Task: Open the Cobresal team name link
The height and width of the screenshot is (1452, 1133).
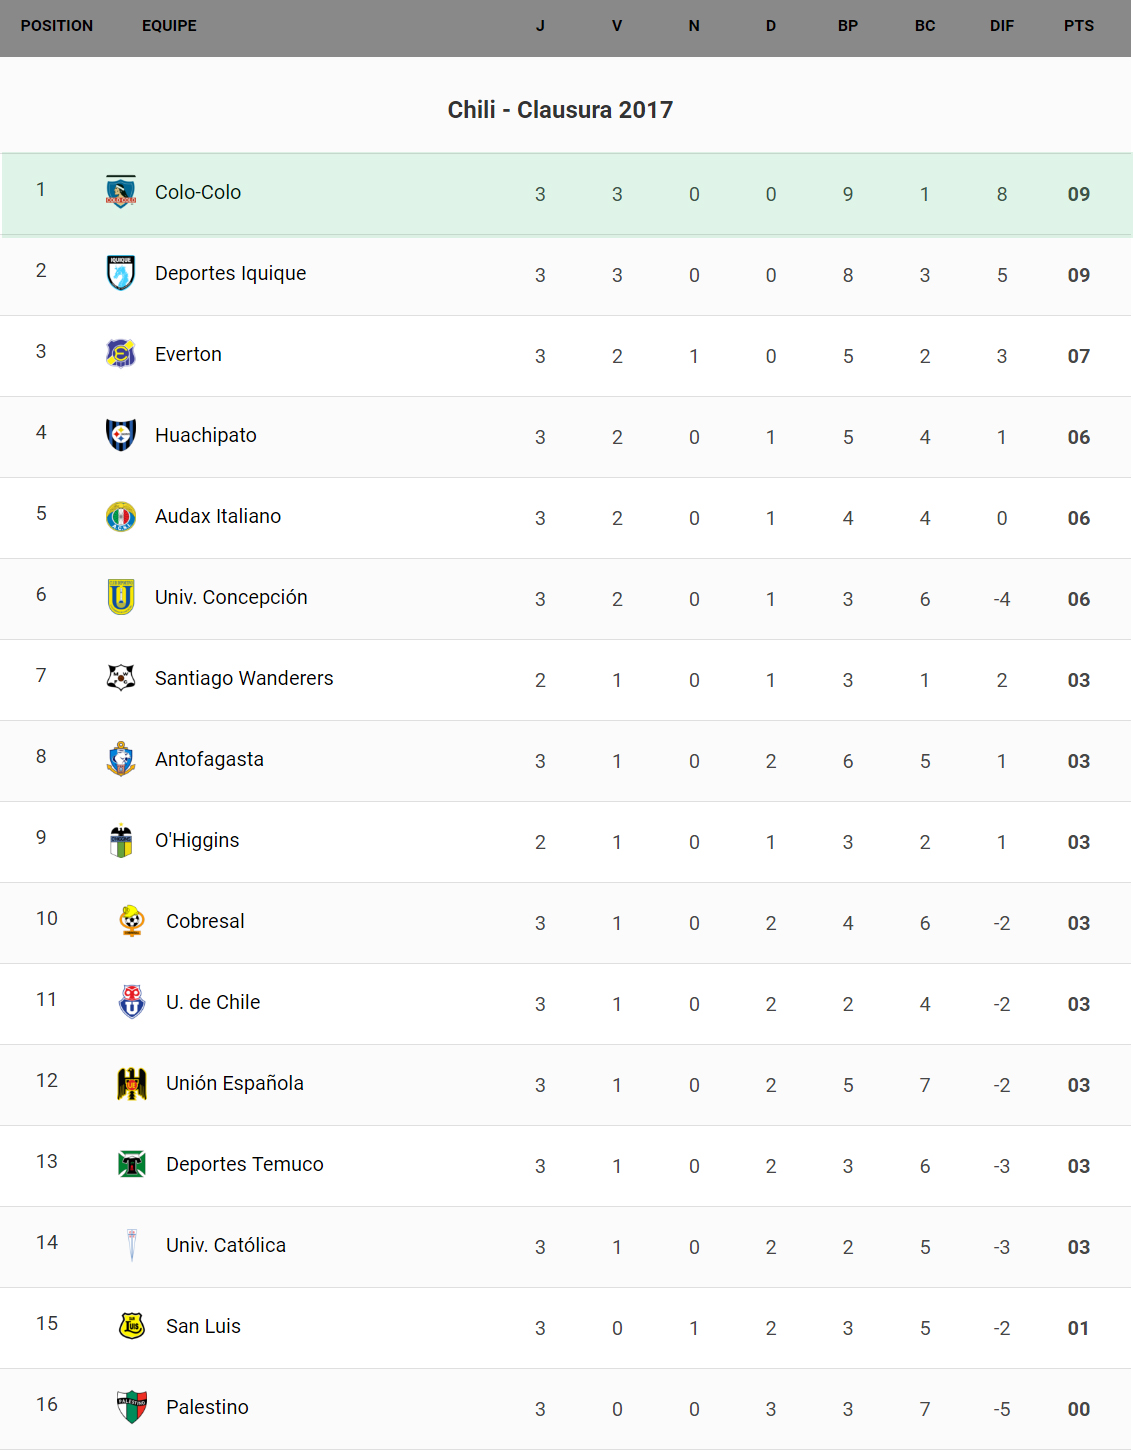Action: pos(205,921)
